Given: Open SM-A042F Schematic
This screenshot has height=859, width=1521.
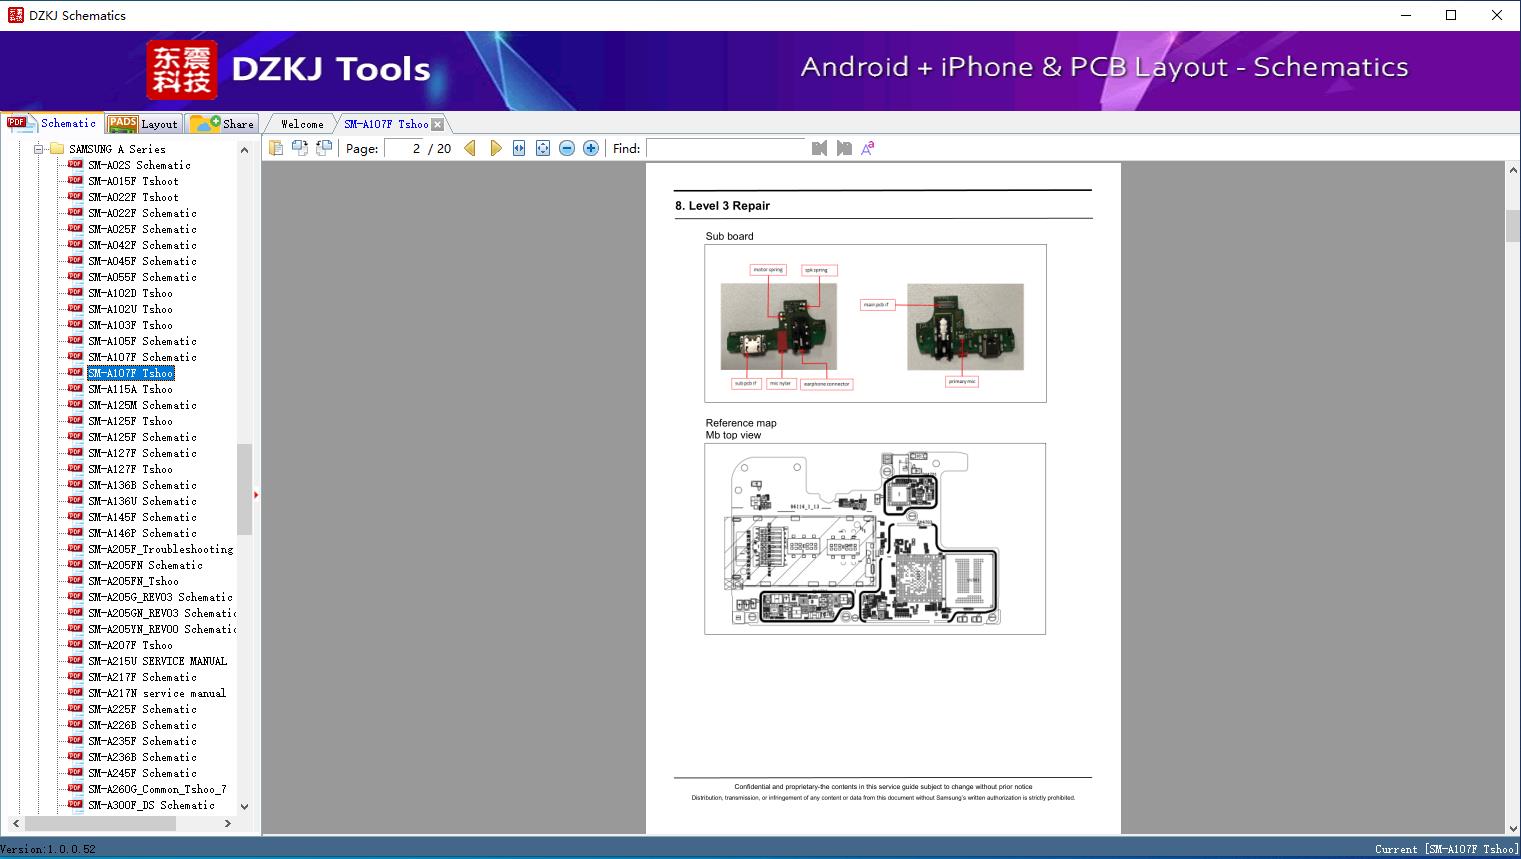Looking at the screenshot, I should pos(142,245).
